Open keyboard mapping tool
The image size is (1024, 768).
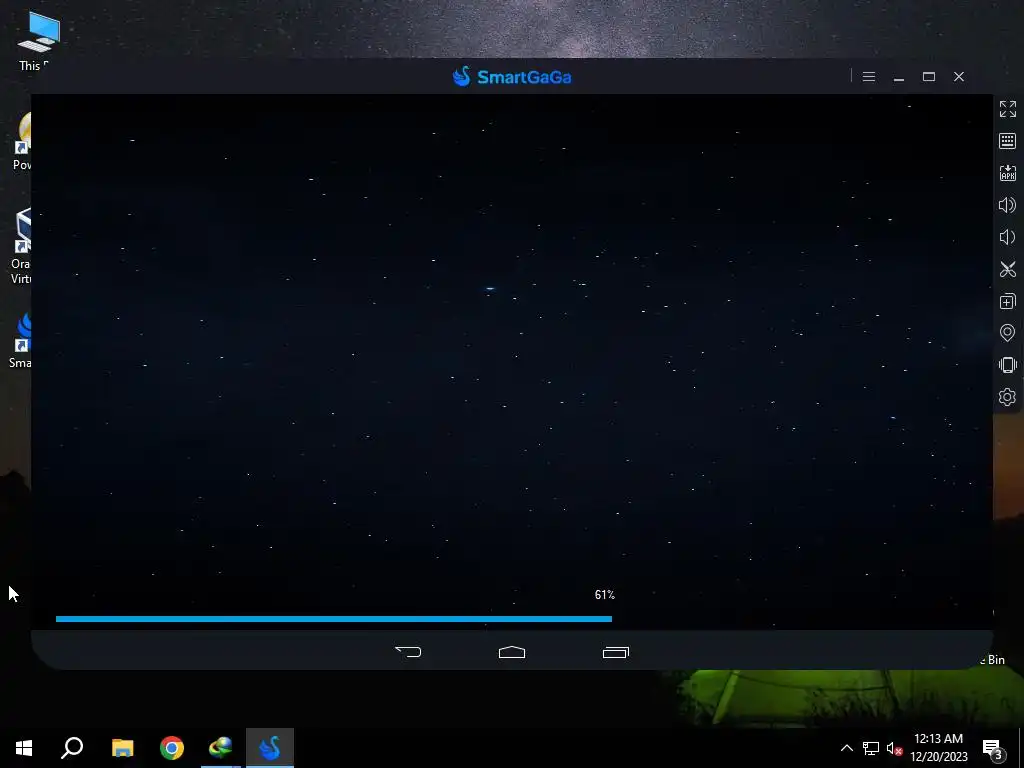point(1008,141)
